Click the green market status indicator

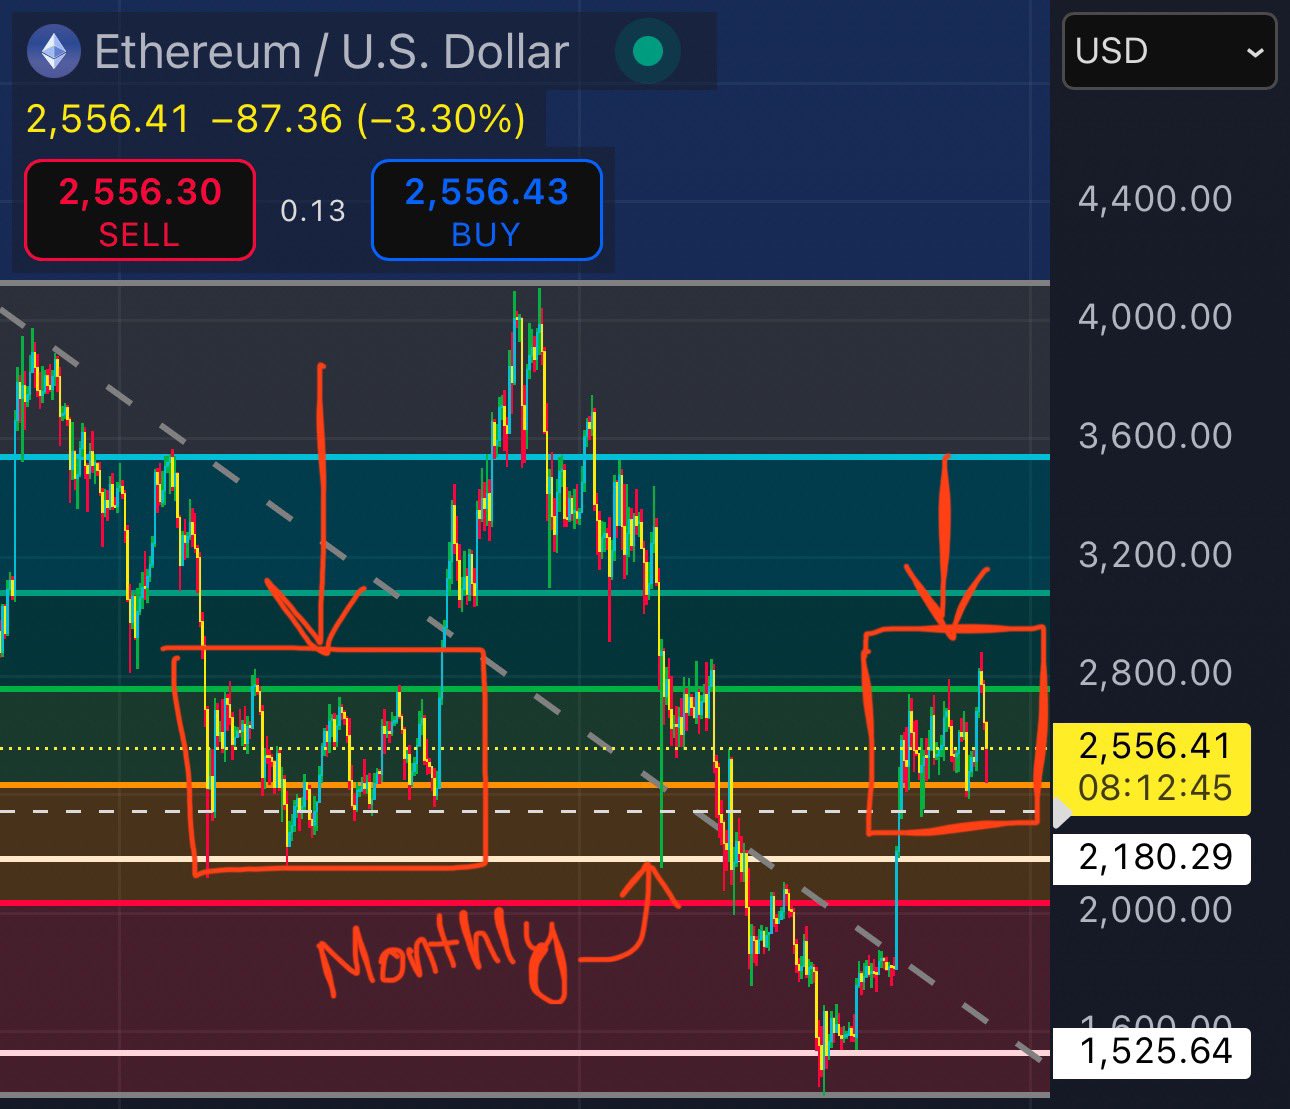tap(648, 51)
